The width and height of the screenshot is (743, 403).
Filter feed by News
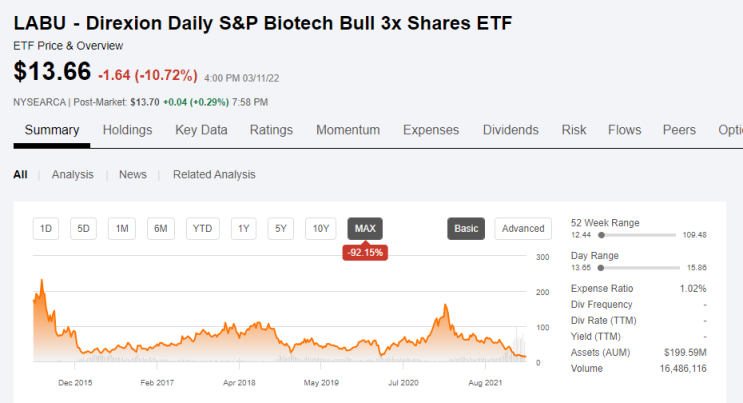click(133, 174)
